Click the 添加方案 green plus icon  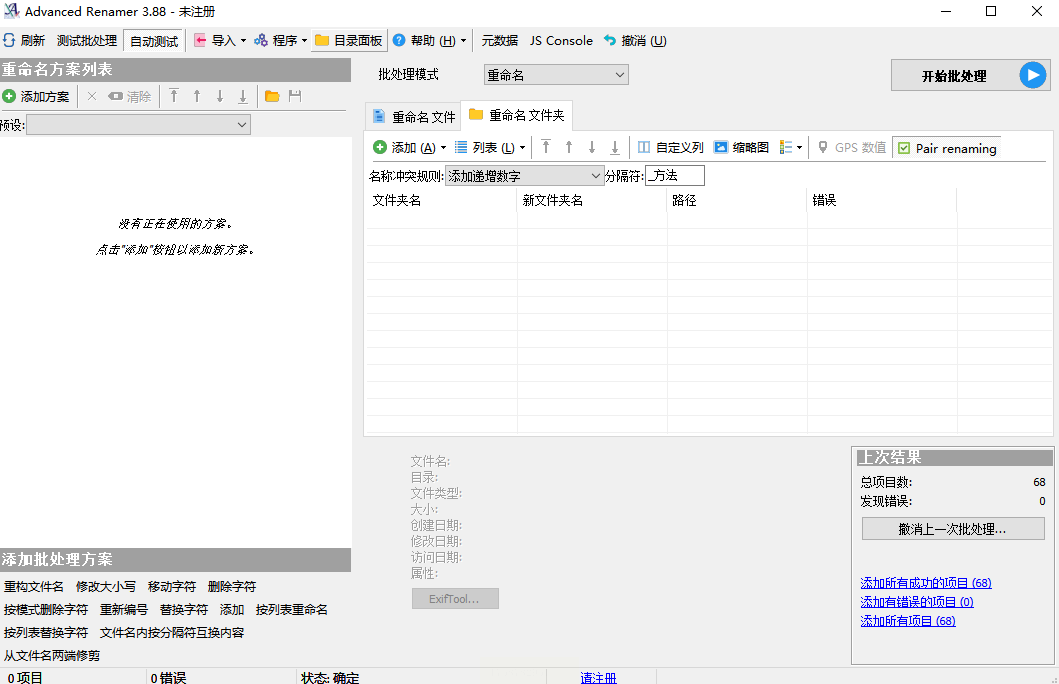9,97
